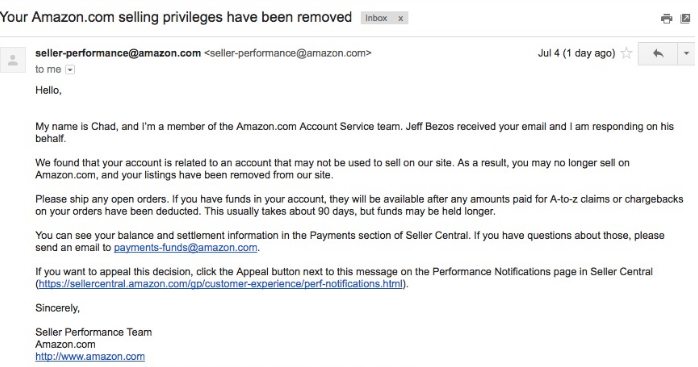The height and width of the screenshot is (367, 698).
Task: Open the More options arrow beside Reply
Action: (x=686, y=53)
